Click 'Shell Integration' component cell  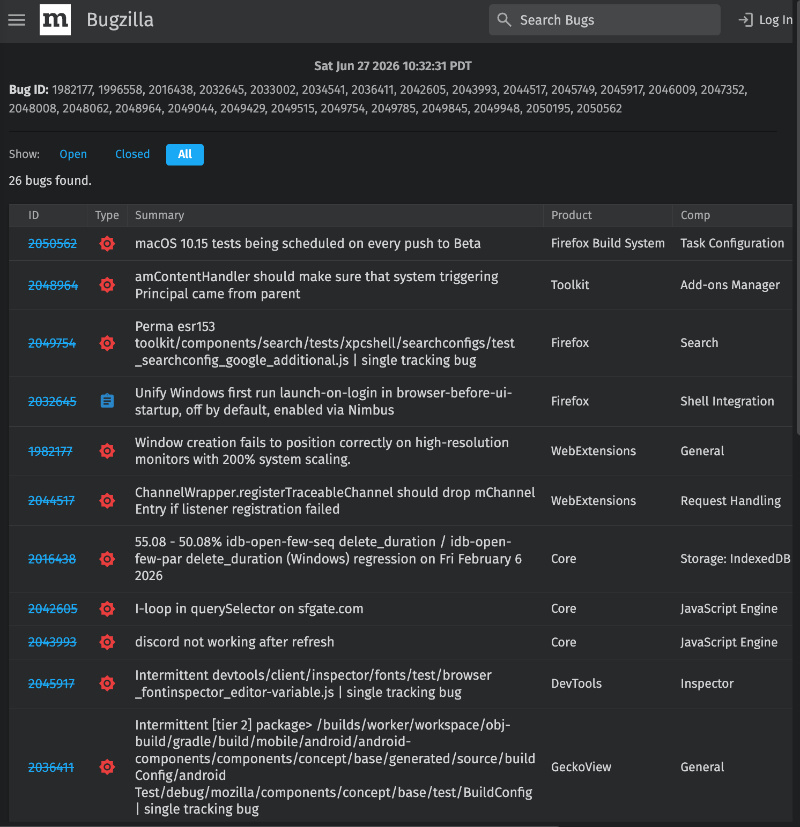(x=727, y=401)
